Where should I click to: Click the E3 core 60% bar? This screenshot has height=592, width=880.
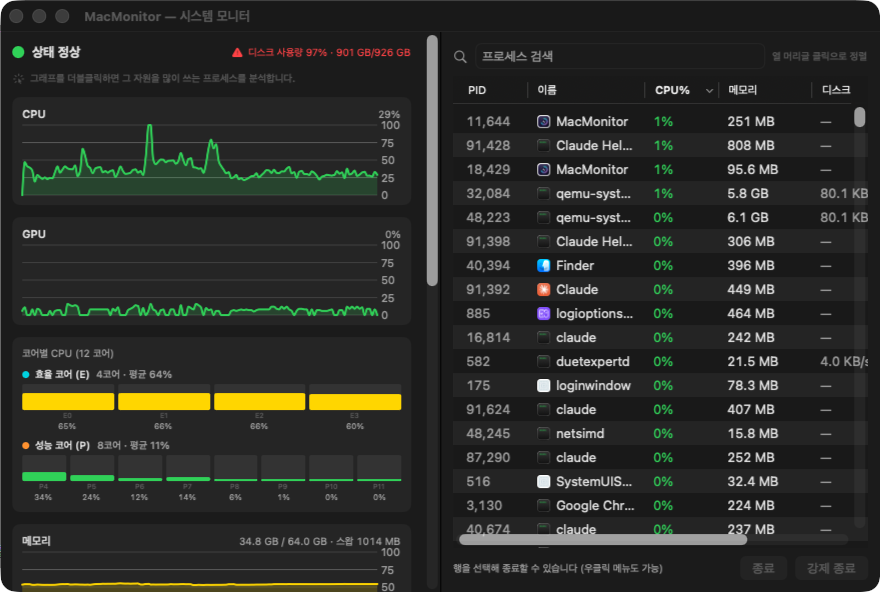pos(355,397)
